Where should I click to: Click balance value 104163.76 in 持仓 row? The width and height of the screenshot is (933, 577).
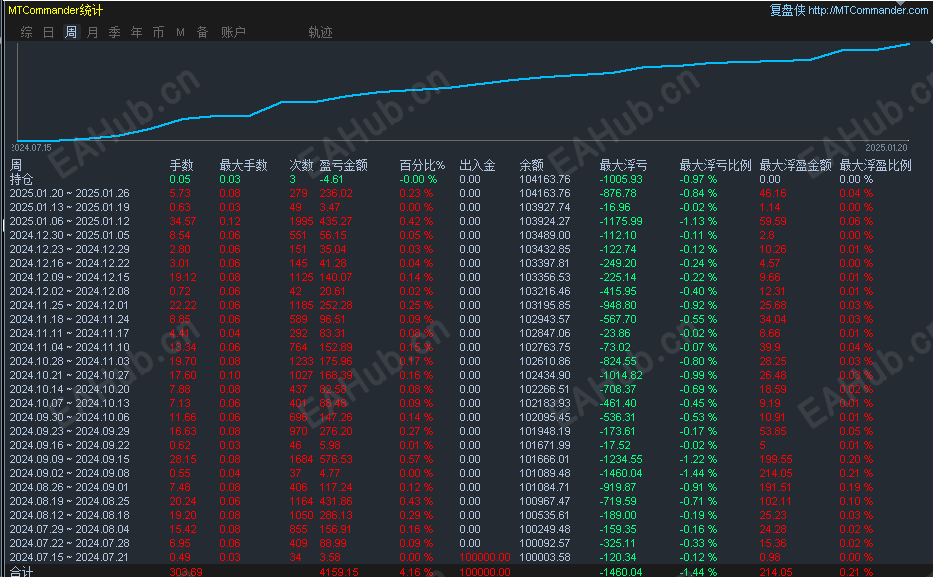[x=544, y=179]
